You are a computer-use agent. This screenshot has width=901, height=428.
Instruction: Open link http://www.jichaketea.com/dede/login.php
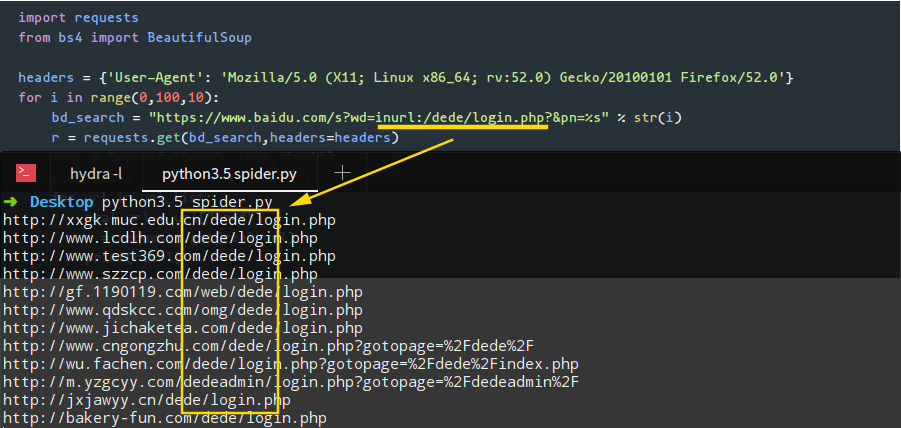pos(183,328)
